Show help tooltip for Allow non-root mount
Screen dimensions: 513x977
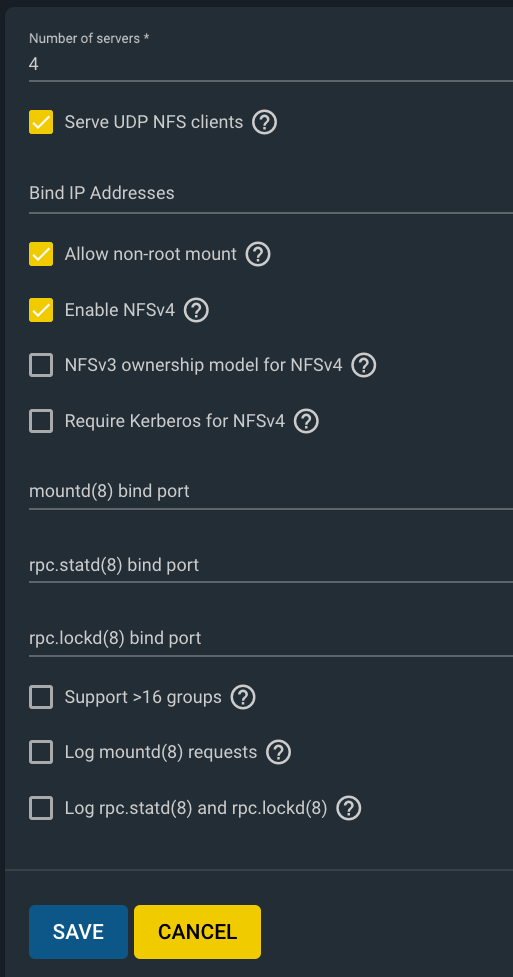258,254
